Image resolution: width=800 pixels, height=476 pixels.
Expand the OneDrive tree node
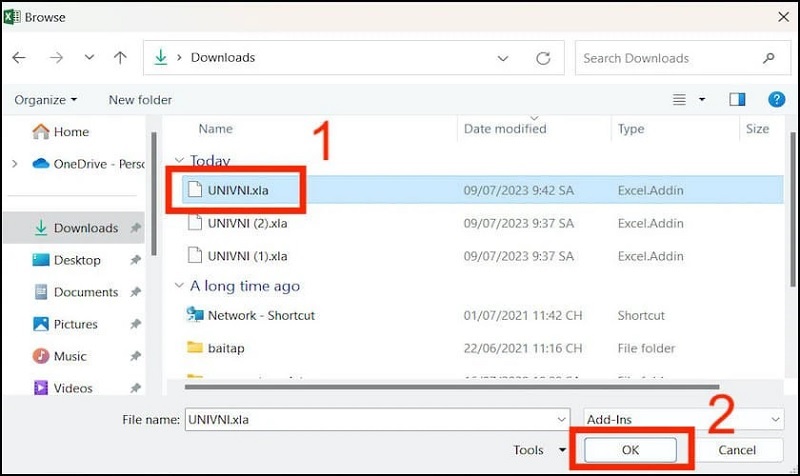click(x=14, y=164)
